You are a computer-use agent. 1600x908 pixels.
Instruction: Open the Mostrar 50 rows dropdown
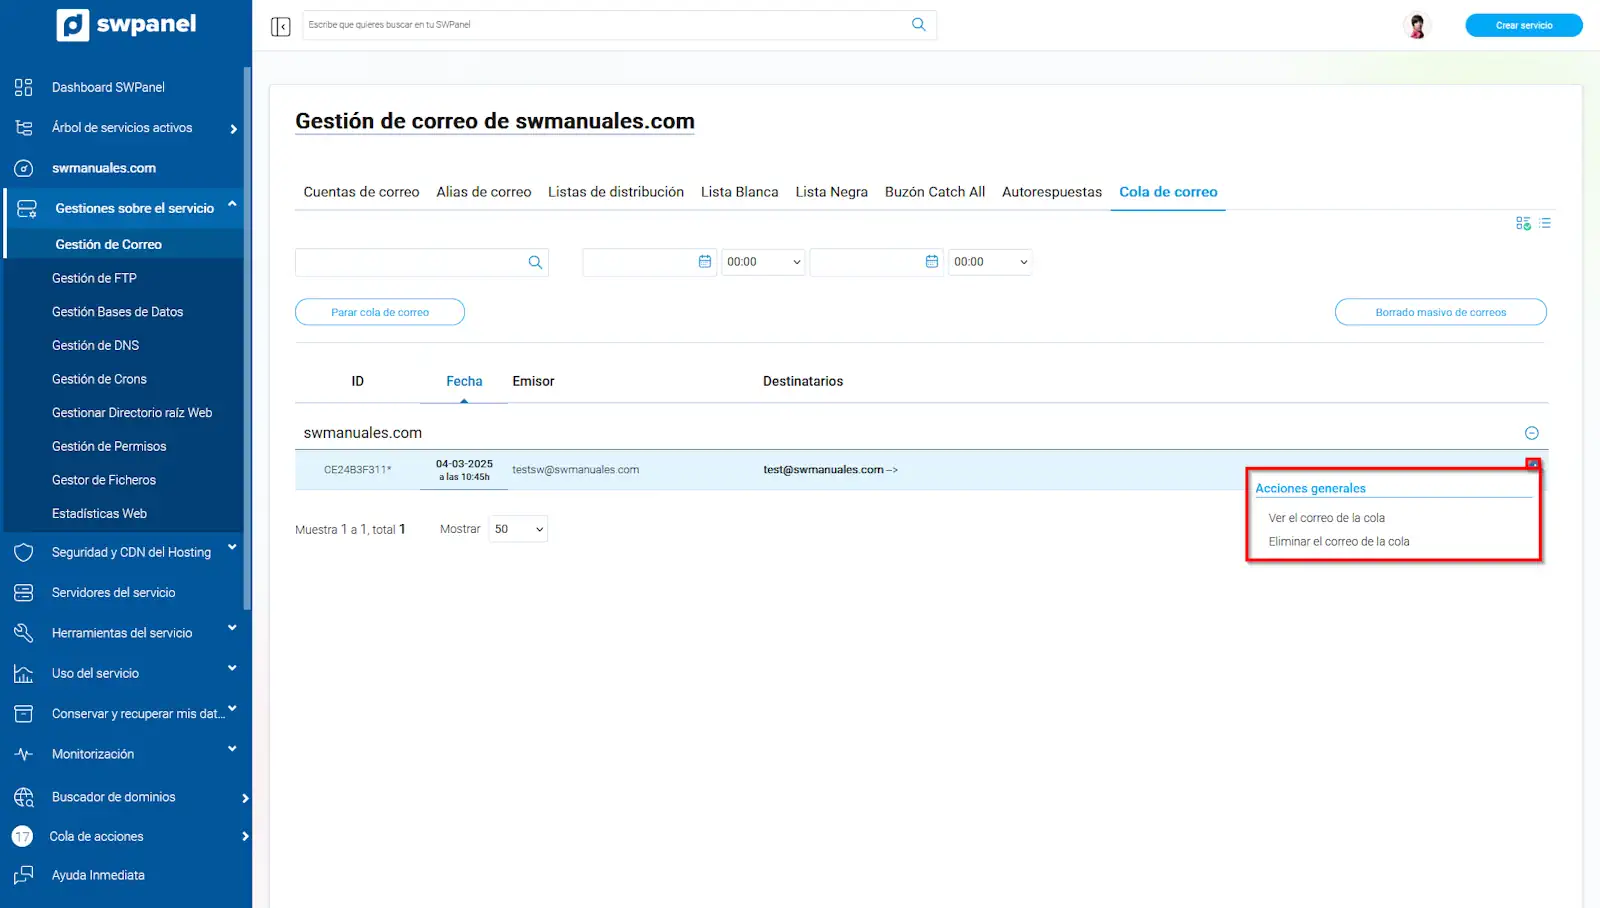click(x=518, y=529)
